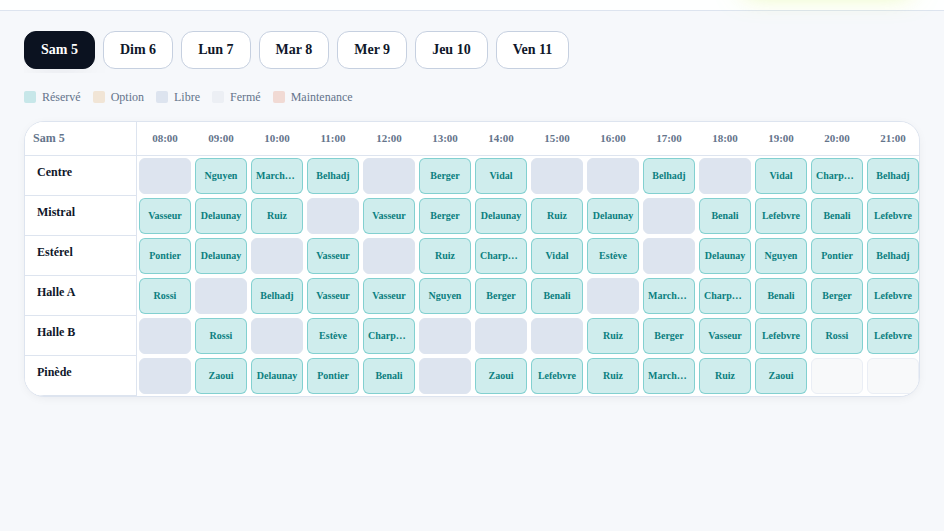The width and height of the screenshot is (944, 531).
Task: Open Benali booking on Mistral at 18:00
Action: click(725, 216)
